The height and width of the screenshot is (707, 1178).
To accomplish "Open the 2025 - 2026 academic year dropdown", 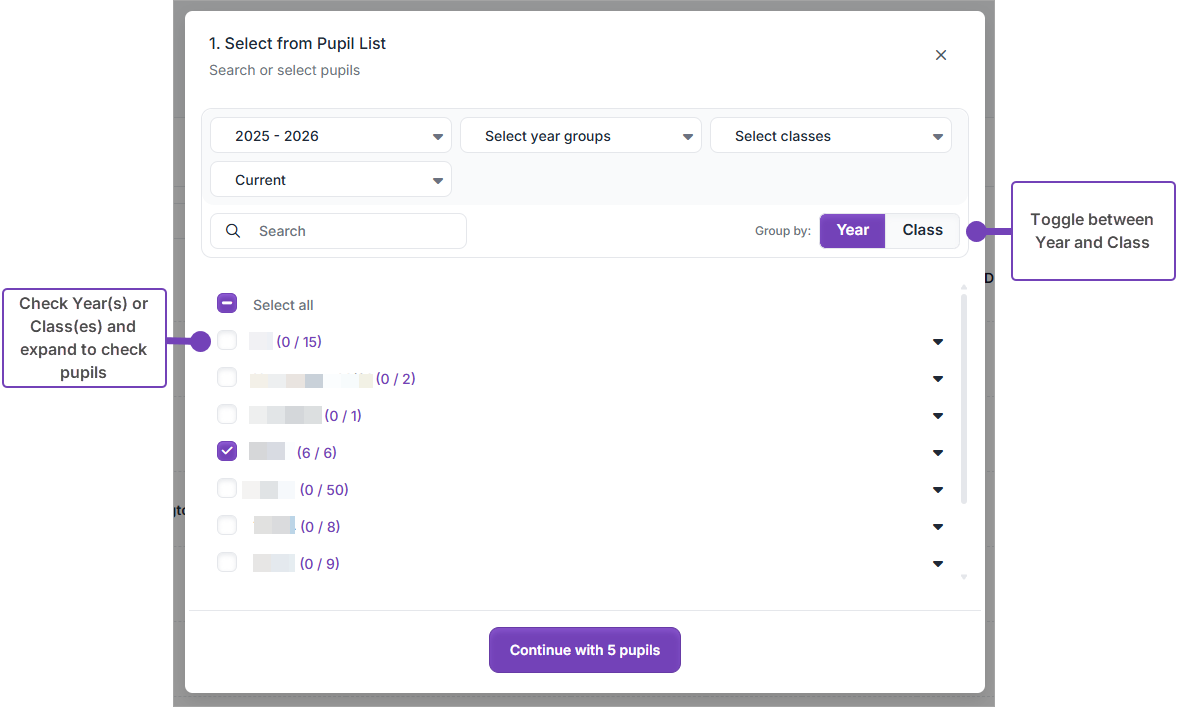I will (x=330, y=136).
